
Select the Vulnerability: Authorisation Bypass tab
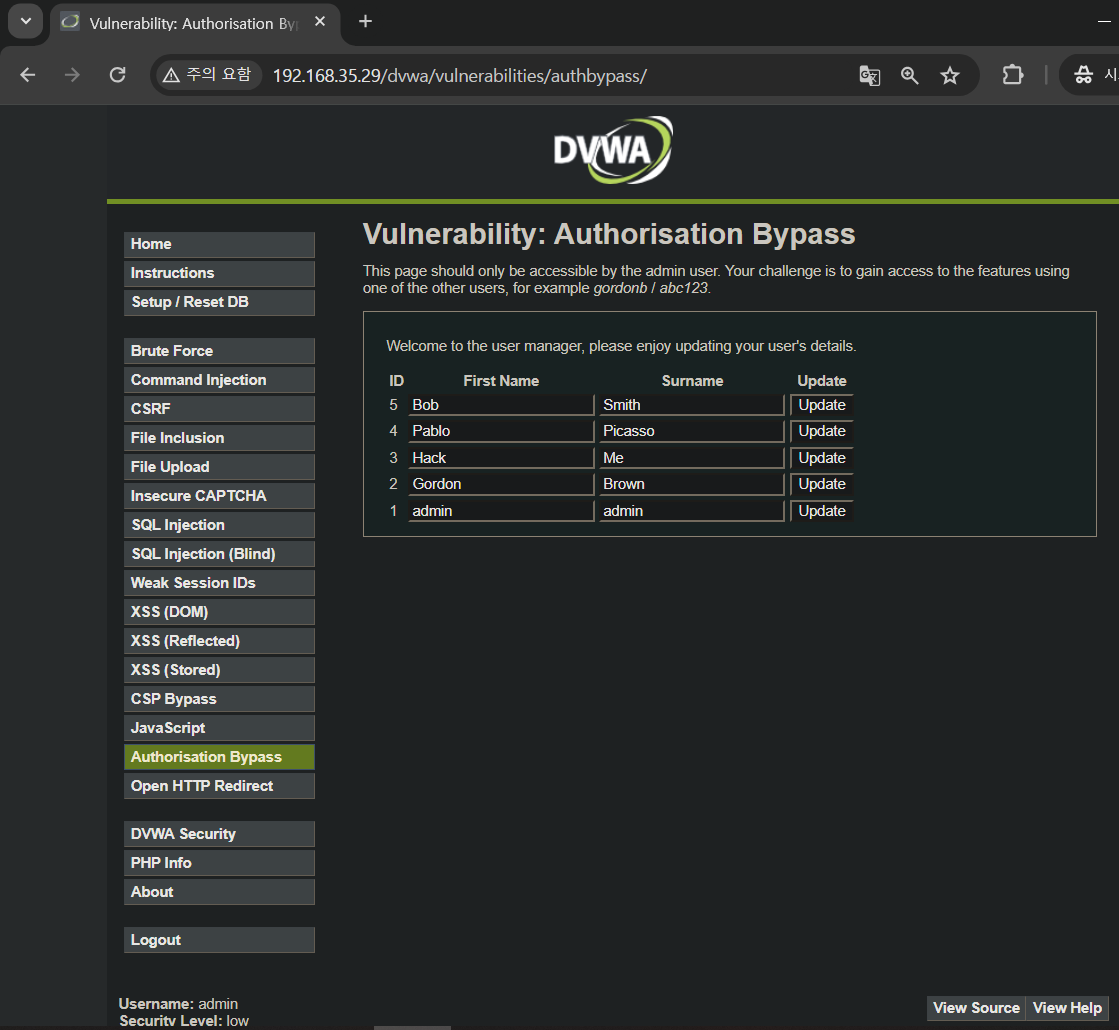point(195,23)
